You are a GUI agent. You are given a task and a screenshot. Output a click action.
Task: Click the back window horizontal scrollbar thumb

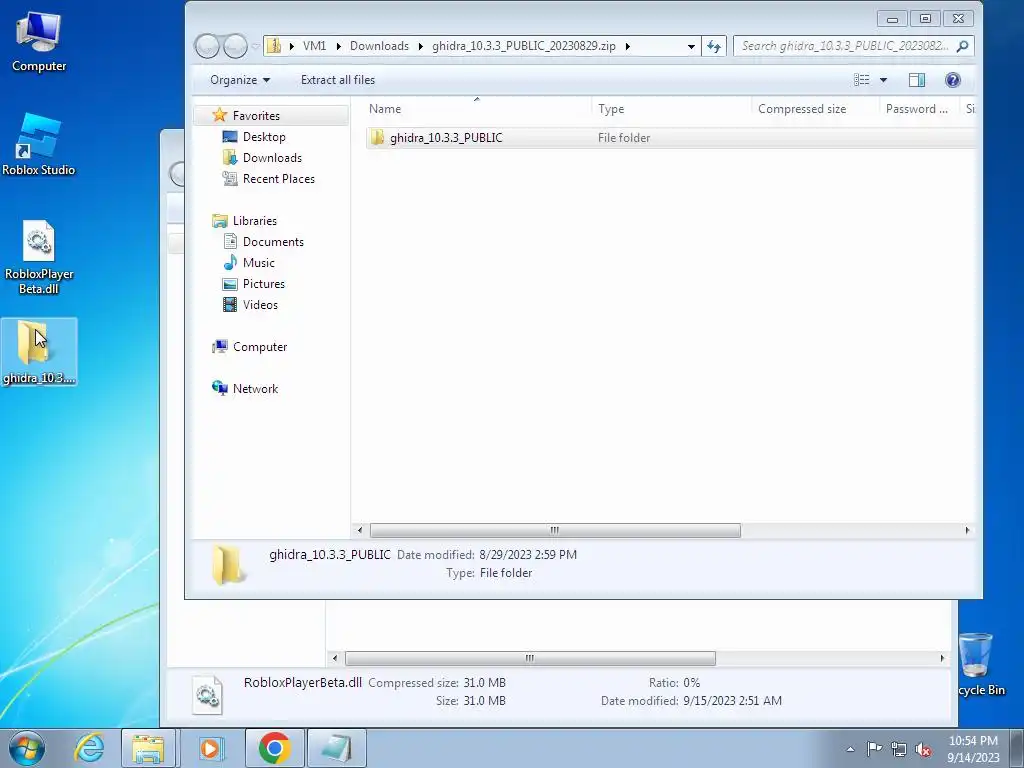pos(530,658)
